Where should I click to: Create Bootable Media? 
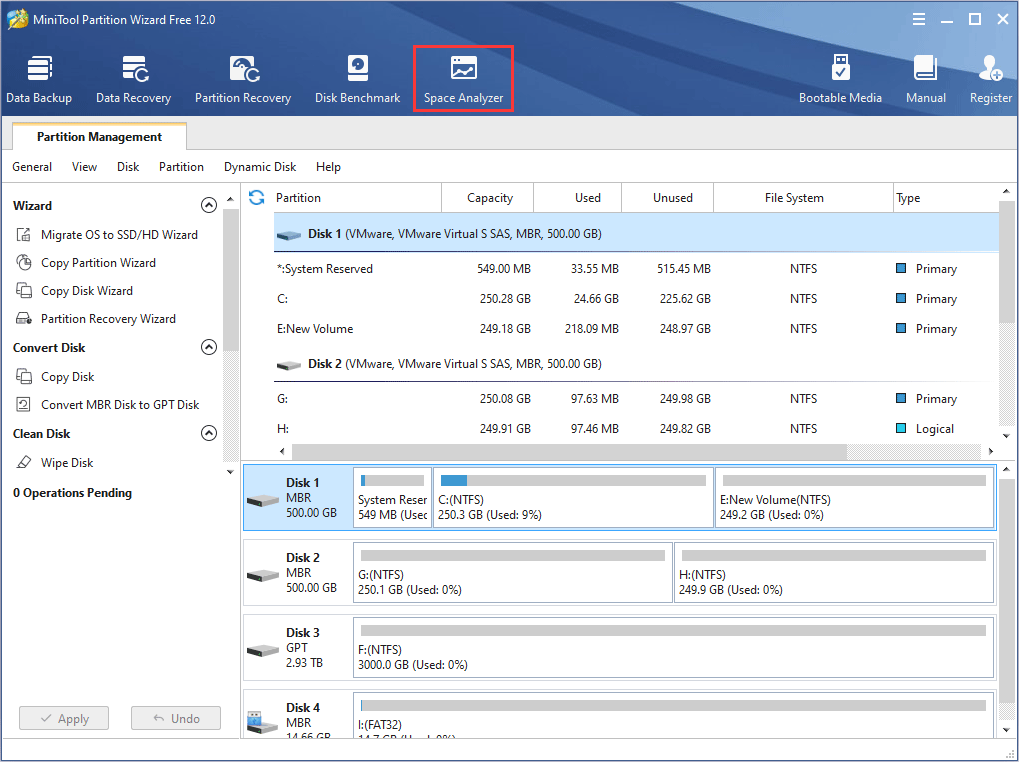pos(840,80)
